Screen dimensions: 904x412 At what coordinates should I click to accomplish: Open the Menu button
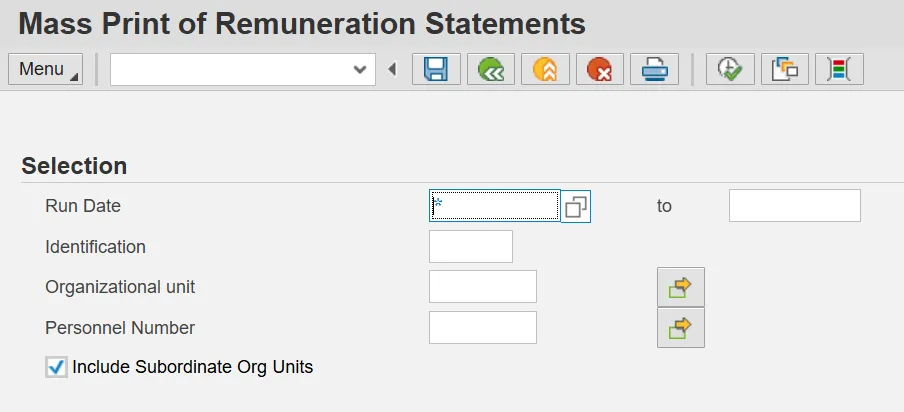(x=46, y=70)
